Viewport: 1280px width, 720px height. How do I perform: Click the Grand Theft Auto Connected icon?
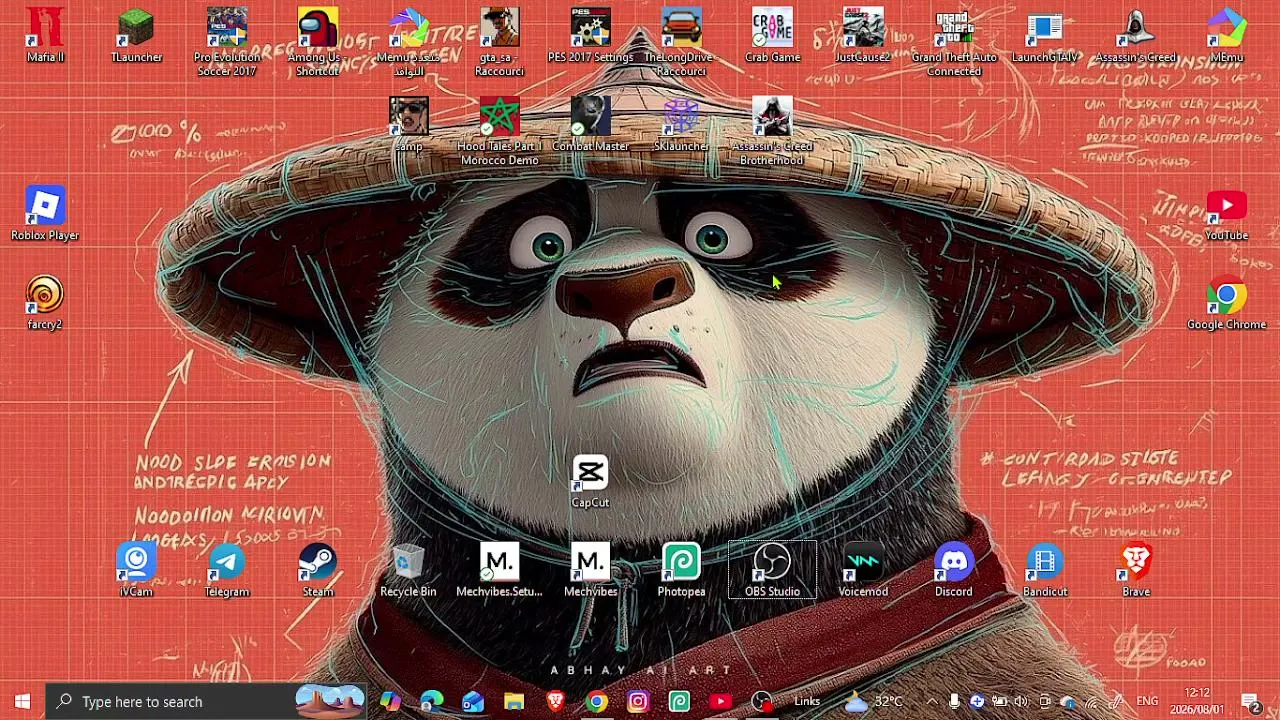click(954, 42)
